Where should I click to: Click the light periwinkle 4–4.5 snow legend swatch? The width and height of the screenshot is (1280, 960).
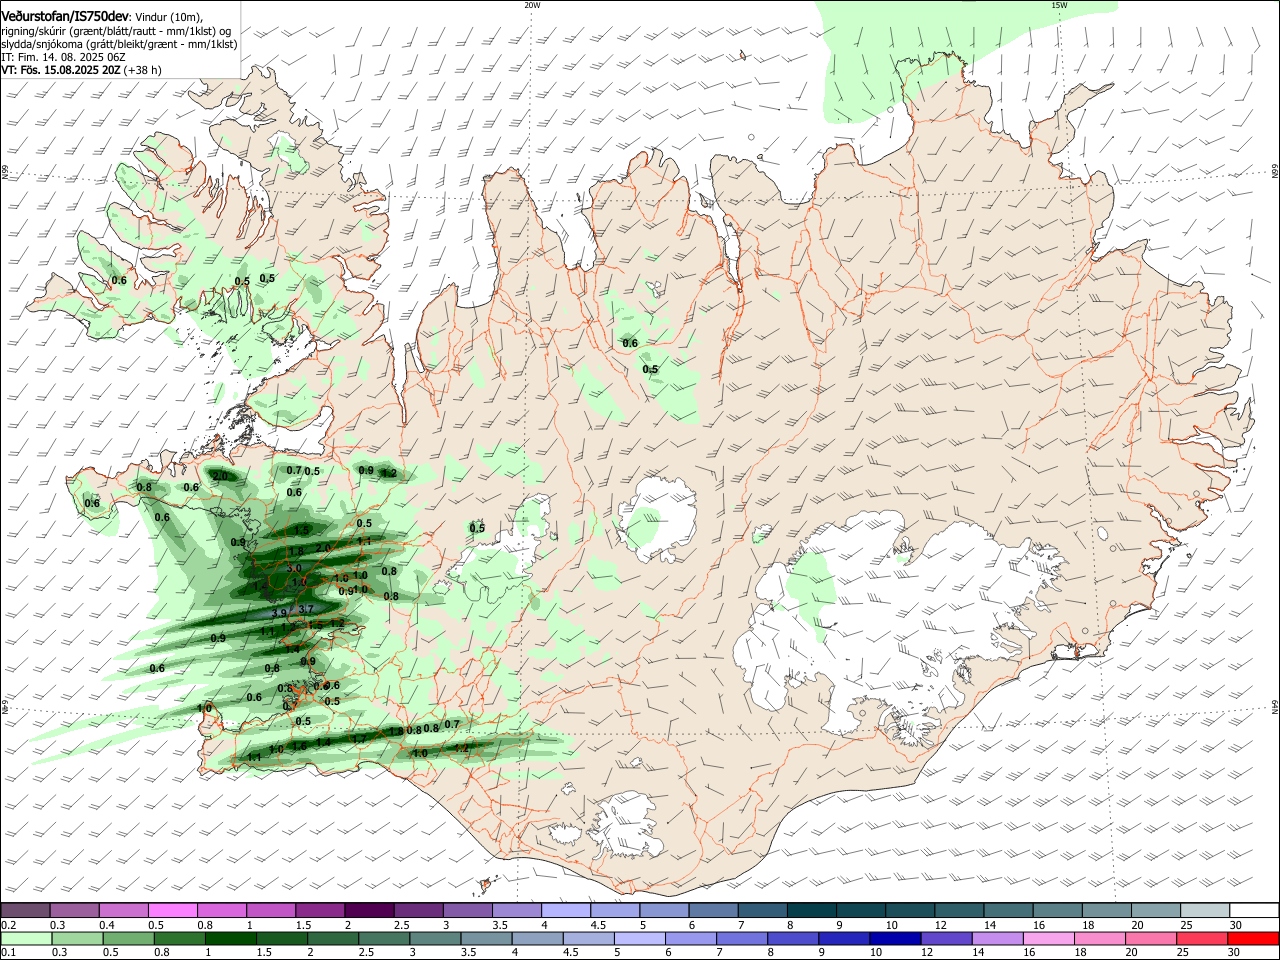566,911
